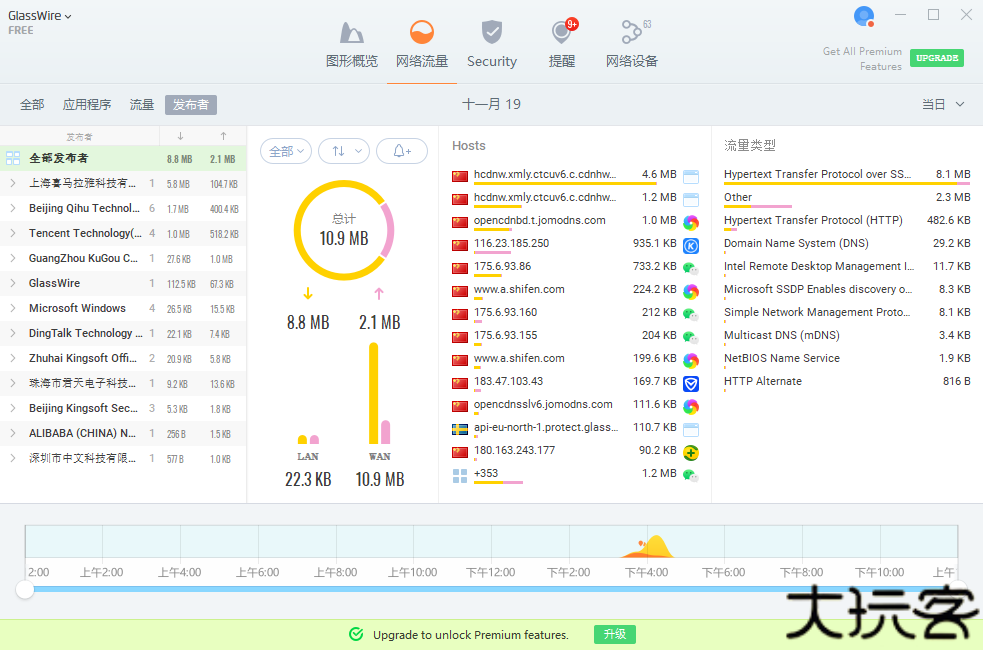Select the 发布者 sub-tab
The image size is (983, 650).
[191, 105]
